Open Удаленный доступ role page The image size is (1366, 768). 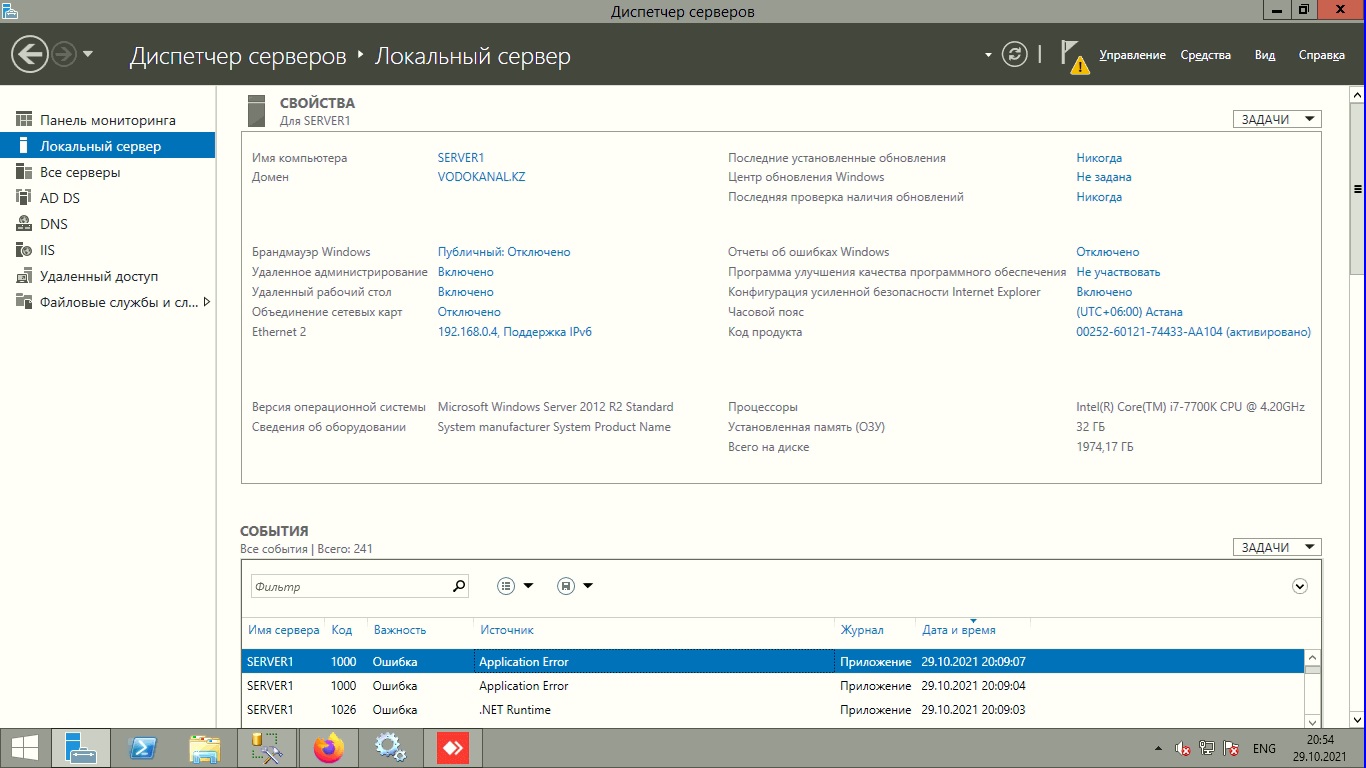coord(107,276)
